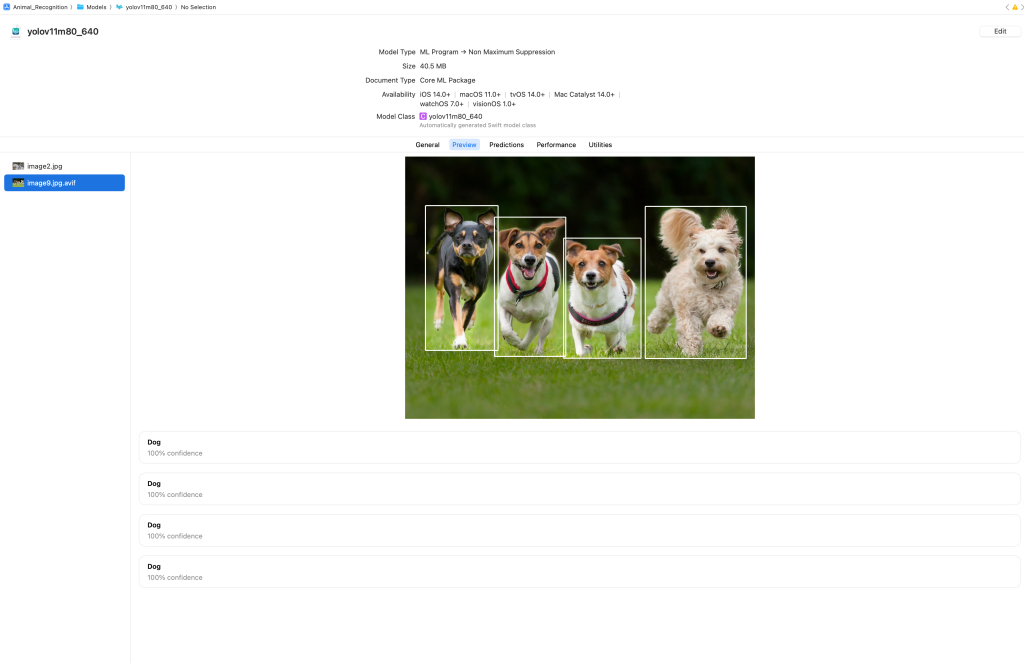Select the second Dog prediction row
The width and height of the screenshot is (1024, 663).
(x=579, y=489)
